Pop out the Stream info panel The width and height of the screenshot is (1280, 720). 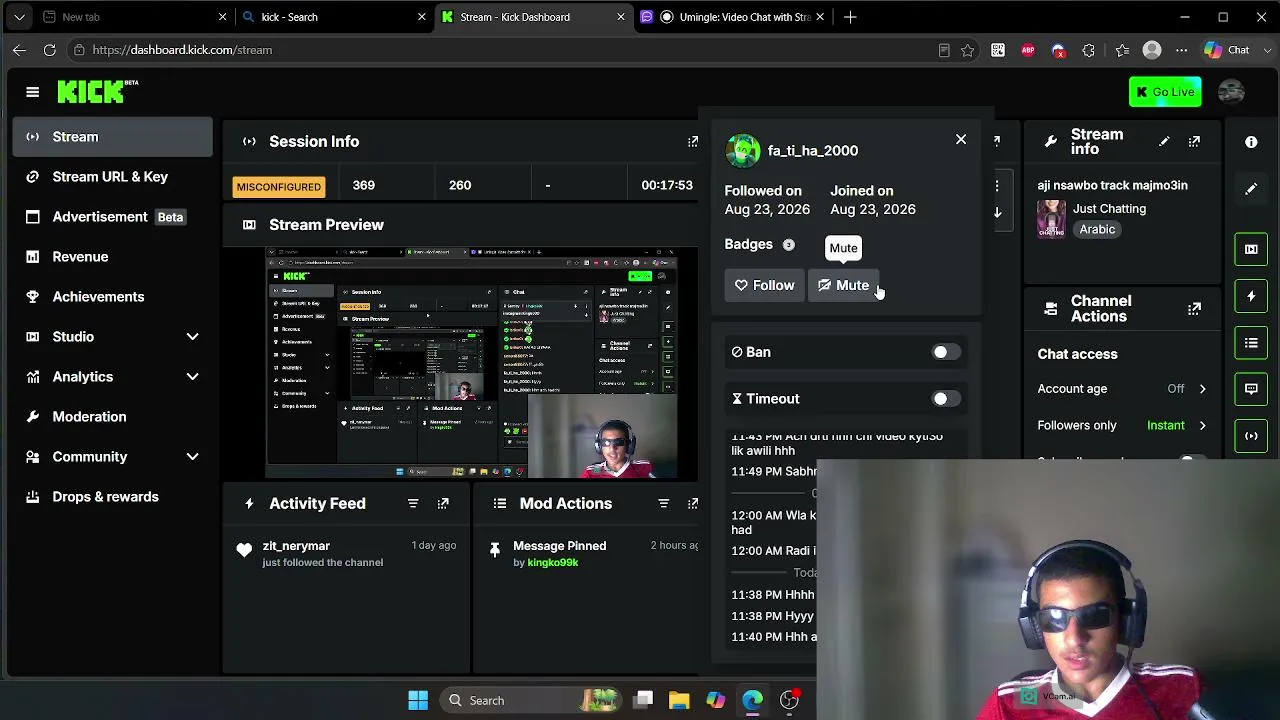[x=1194, y=142]
